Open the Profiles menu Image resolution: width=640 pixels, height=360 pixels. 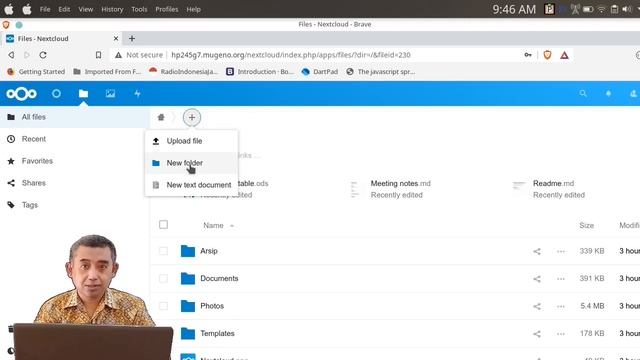[167, 9]
